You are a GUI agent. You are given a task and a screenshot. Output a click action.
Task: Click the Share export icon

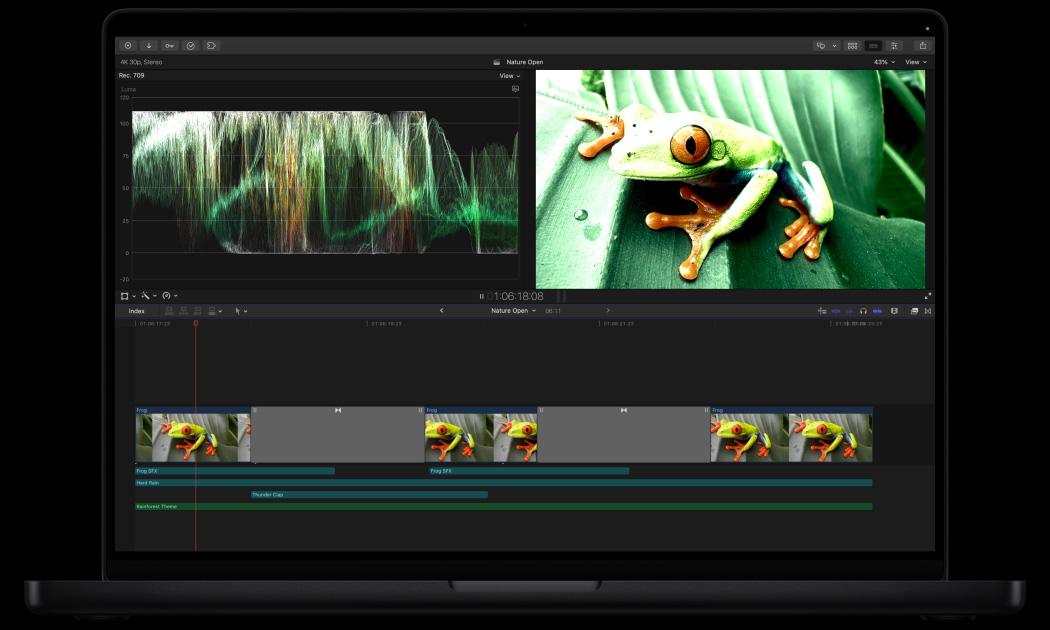pyautogui.click(x=922, y=46)
